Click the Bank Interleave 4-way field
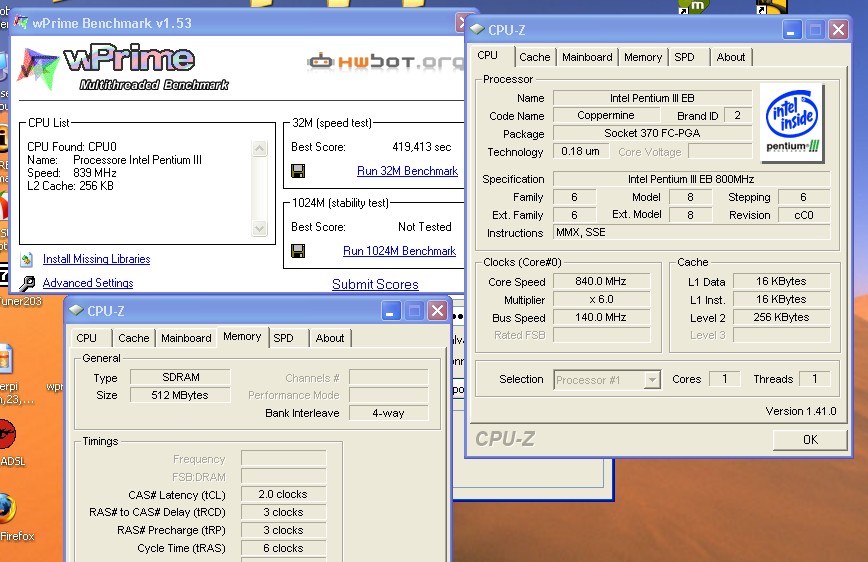 [389, 413]
